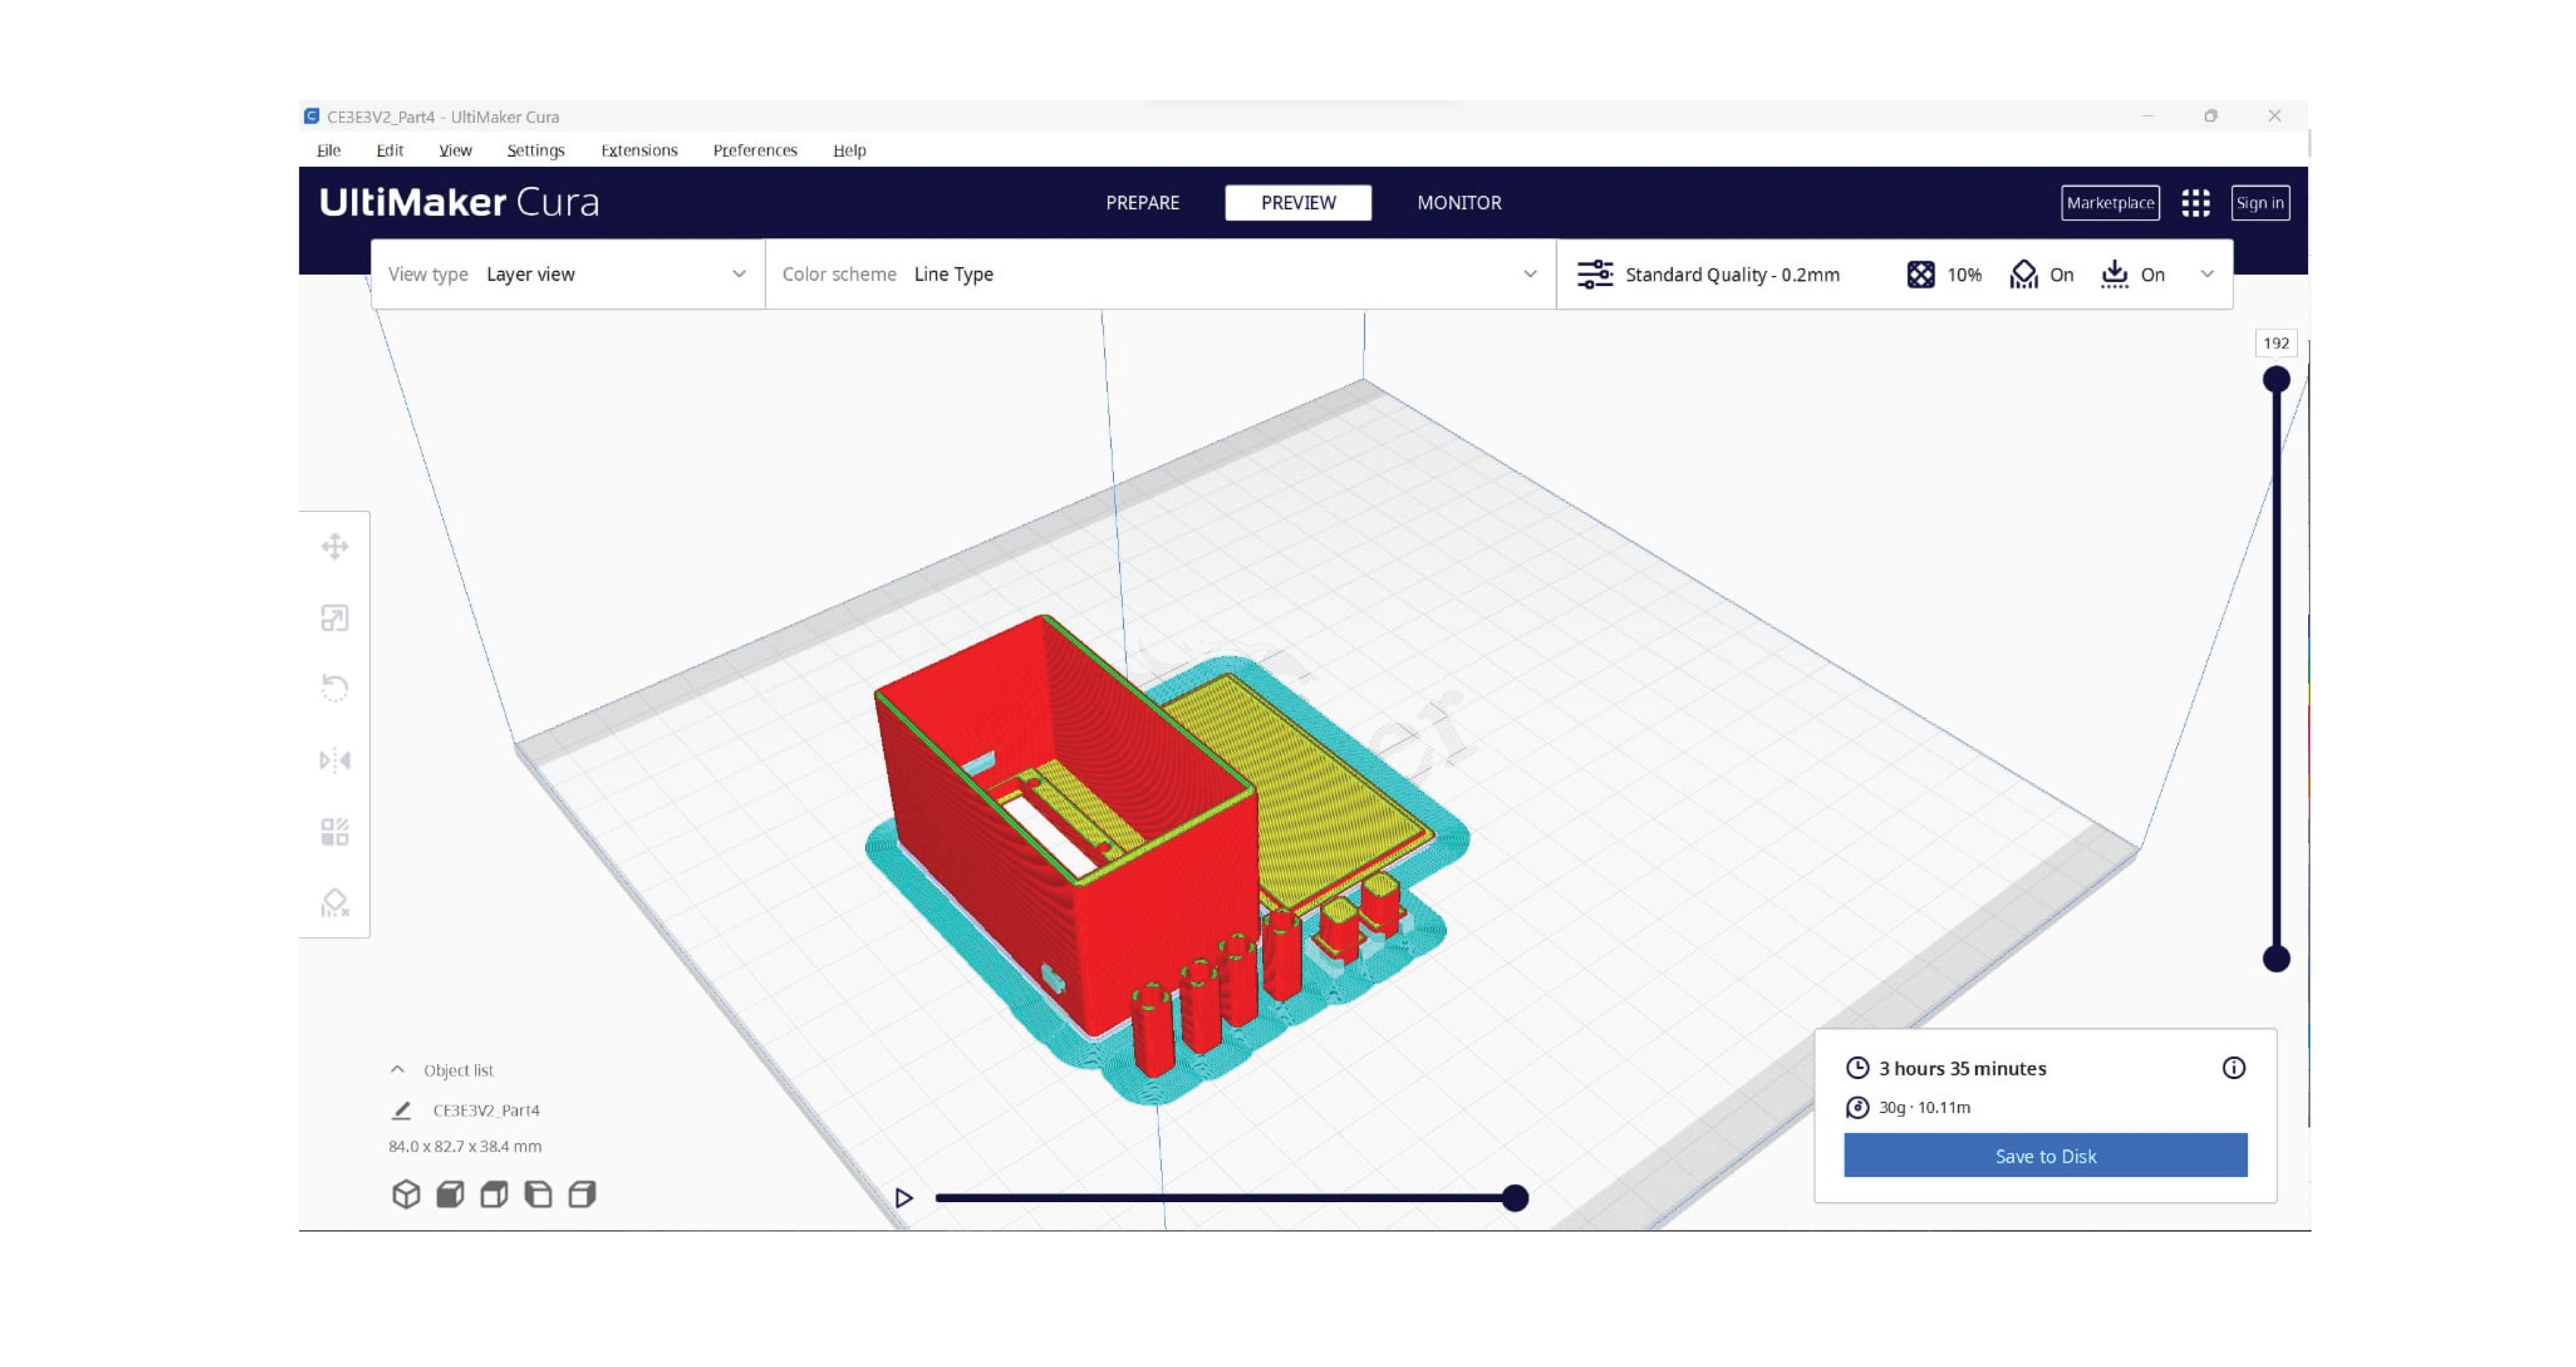The height and width of the screenshot is (1367, 2576).
Task: Open print settings via slider icon
Action: (x=1596, y=274)
